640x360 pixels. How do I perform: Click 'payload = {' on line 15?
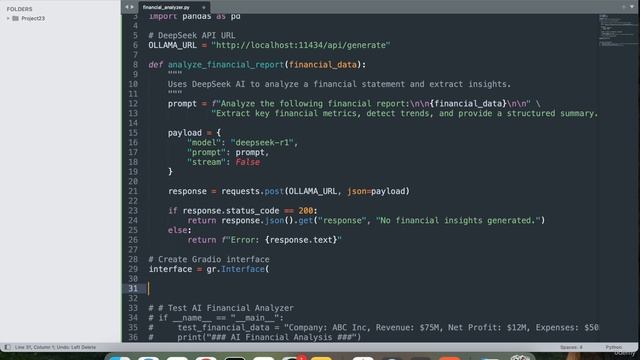194,133
